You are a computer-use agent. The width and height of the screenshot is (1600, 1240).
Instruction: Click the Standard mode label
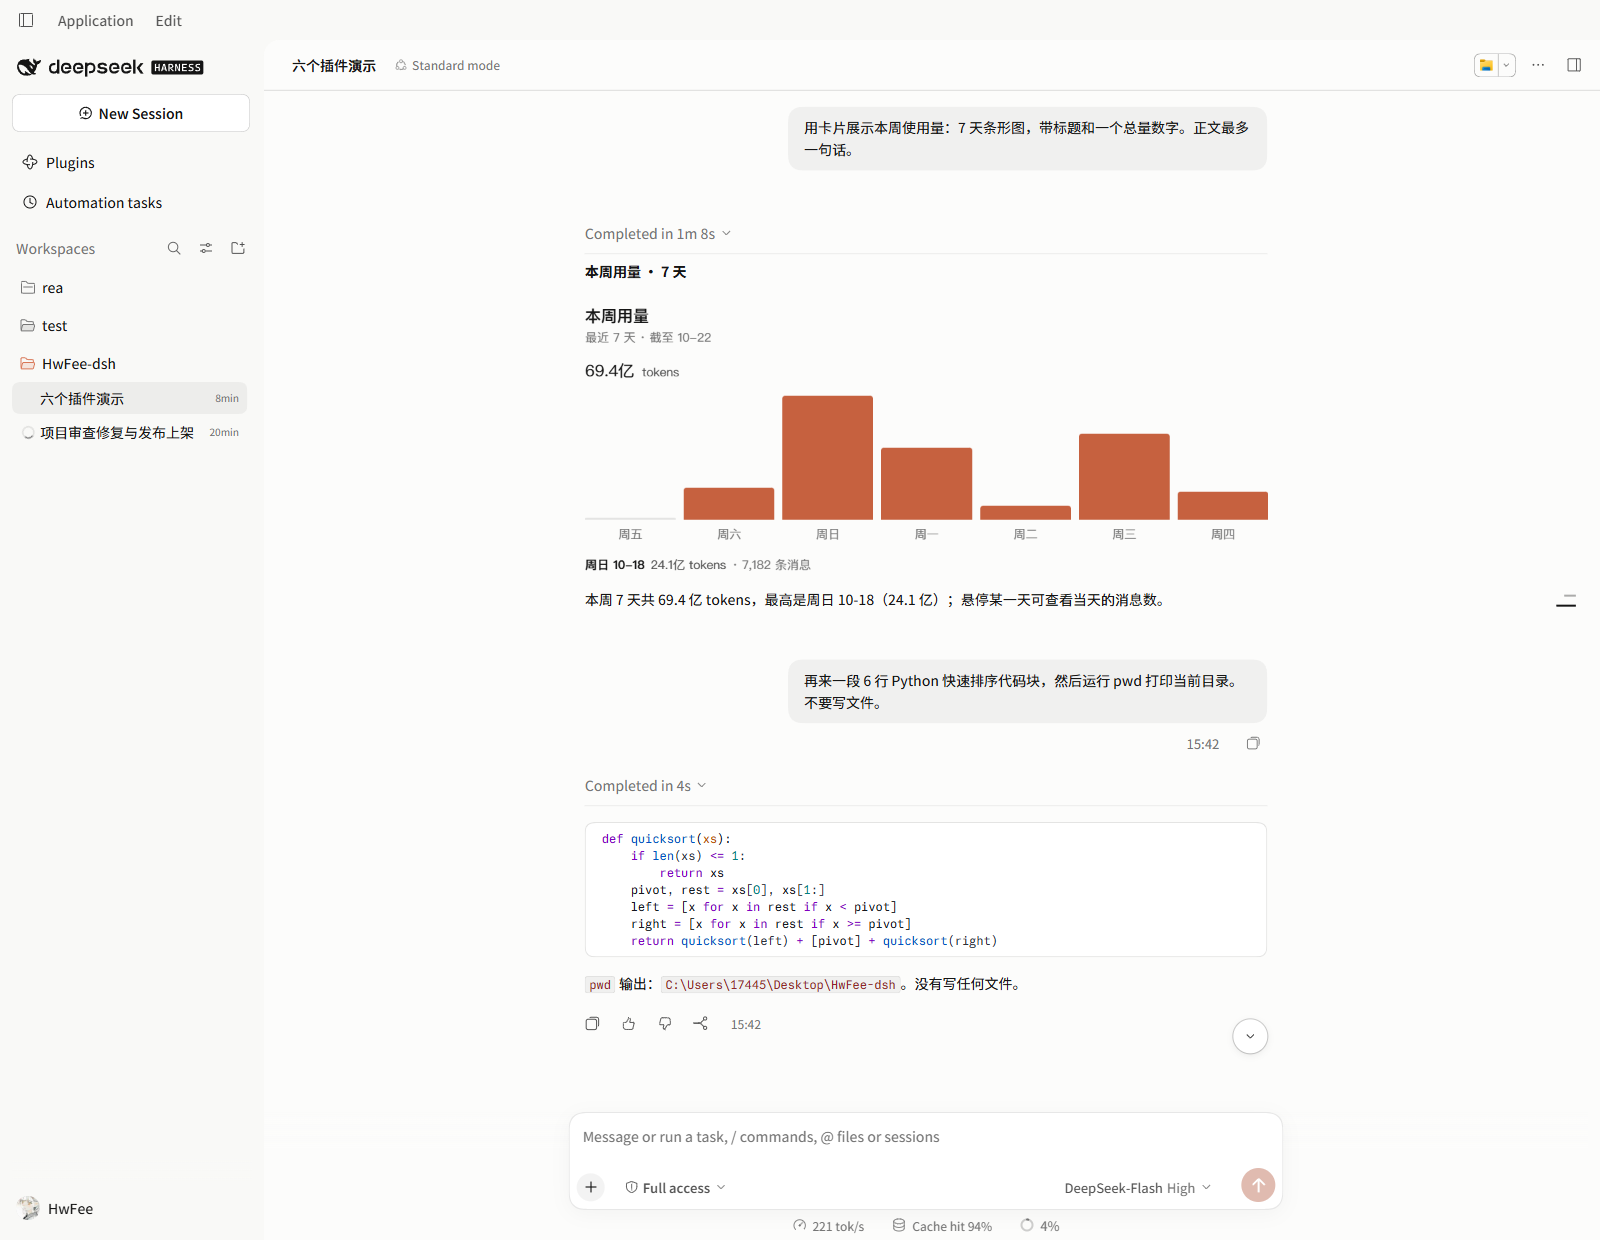pos(447,65)
